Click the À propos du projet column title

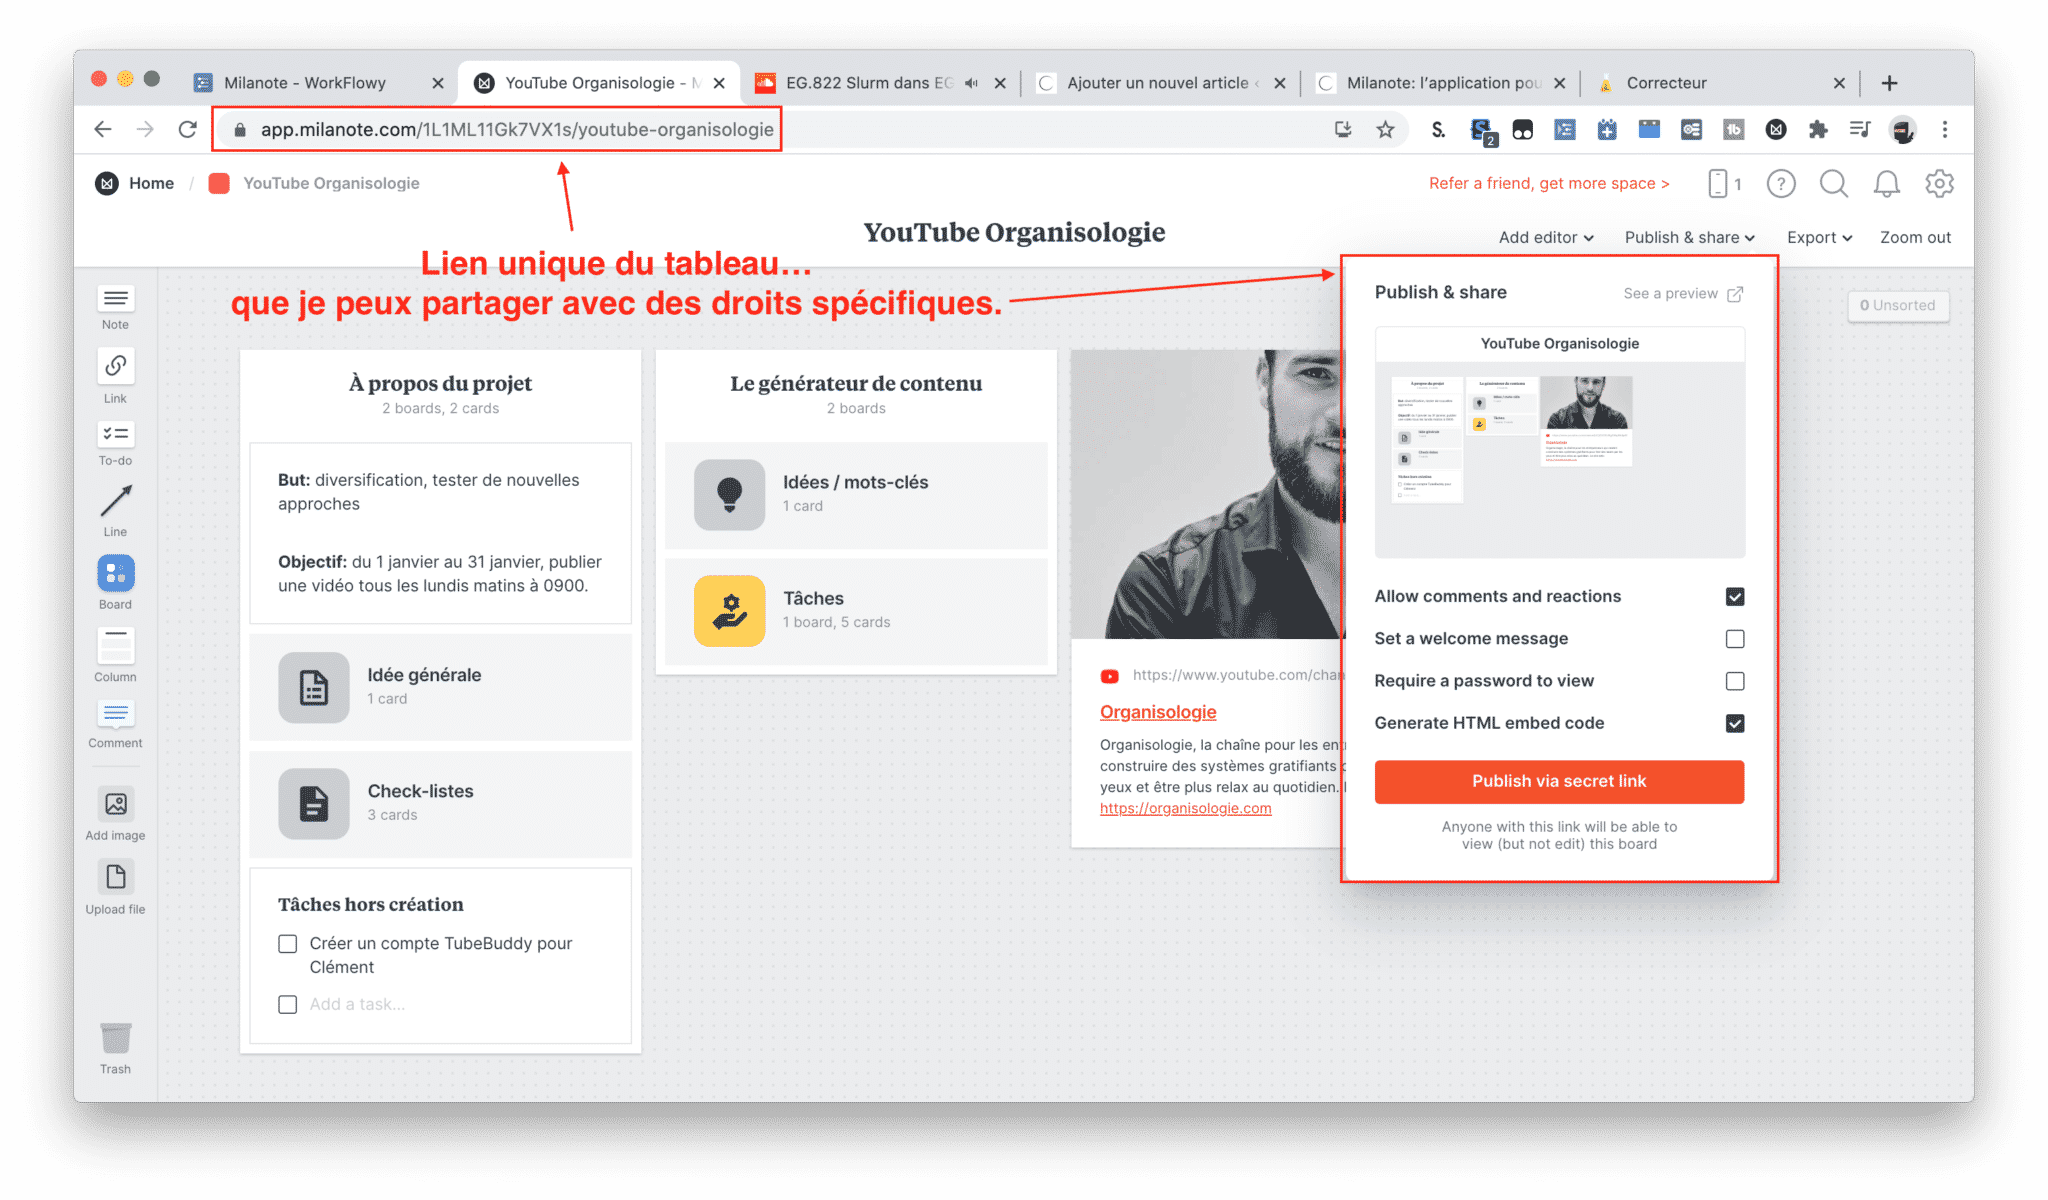(x=440, y=384)
